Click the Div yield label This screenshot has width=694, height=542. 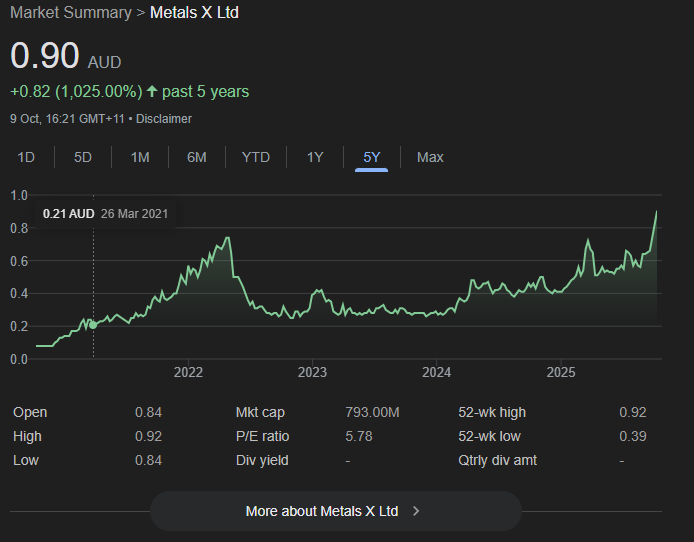[x=262, y=460]
